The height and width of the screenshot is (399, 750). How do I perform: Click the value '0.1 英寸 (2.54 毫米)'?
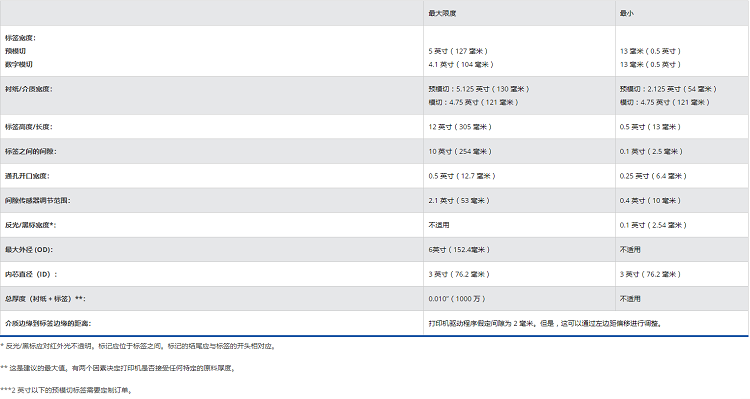click(x=653, y=225)
